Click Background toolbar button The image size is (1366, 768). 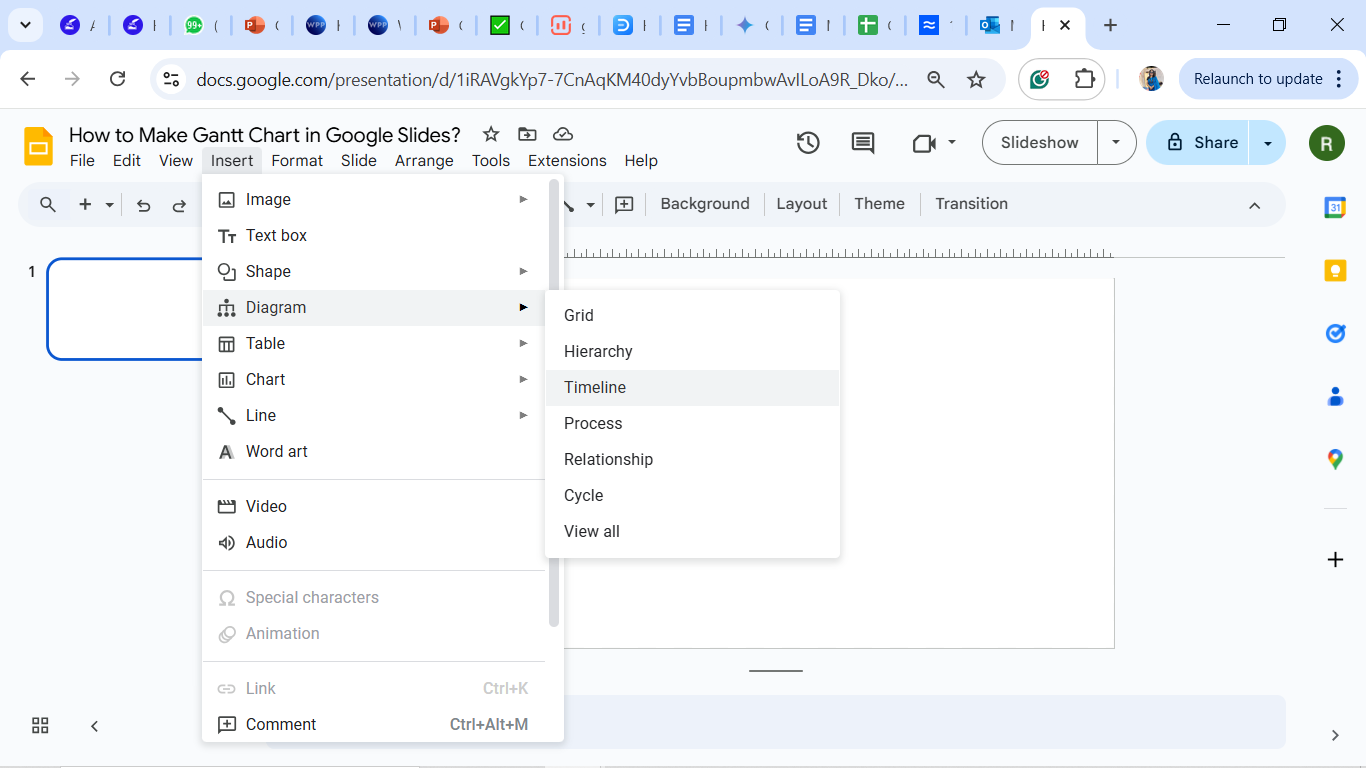coord(705,204)
